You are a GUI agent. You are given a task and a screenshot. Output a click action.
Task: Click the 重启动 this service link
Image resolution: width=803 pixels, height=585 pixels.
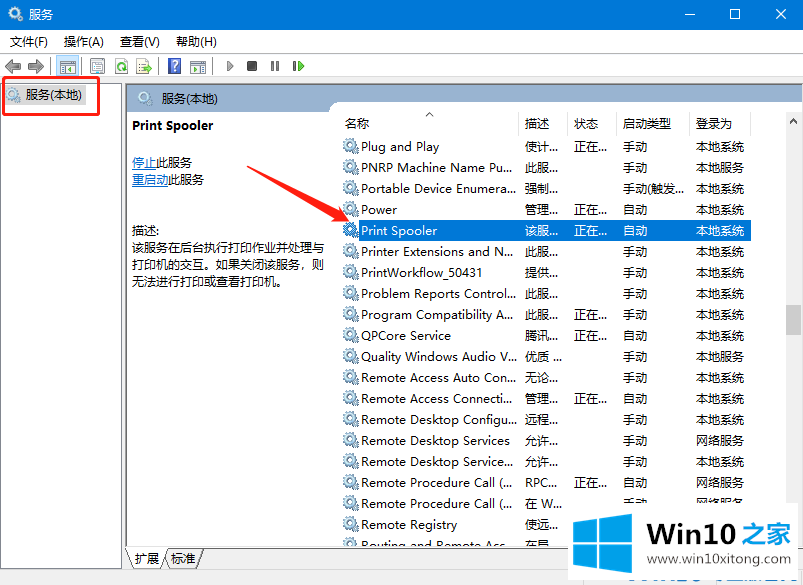[x=150, y=180]
